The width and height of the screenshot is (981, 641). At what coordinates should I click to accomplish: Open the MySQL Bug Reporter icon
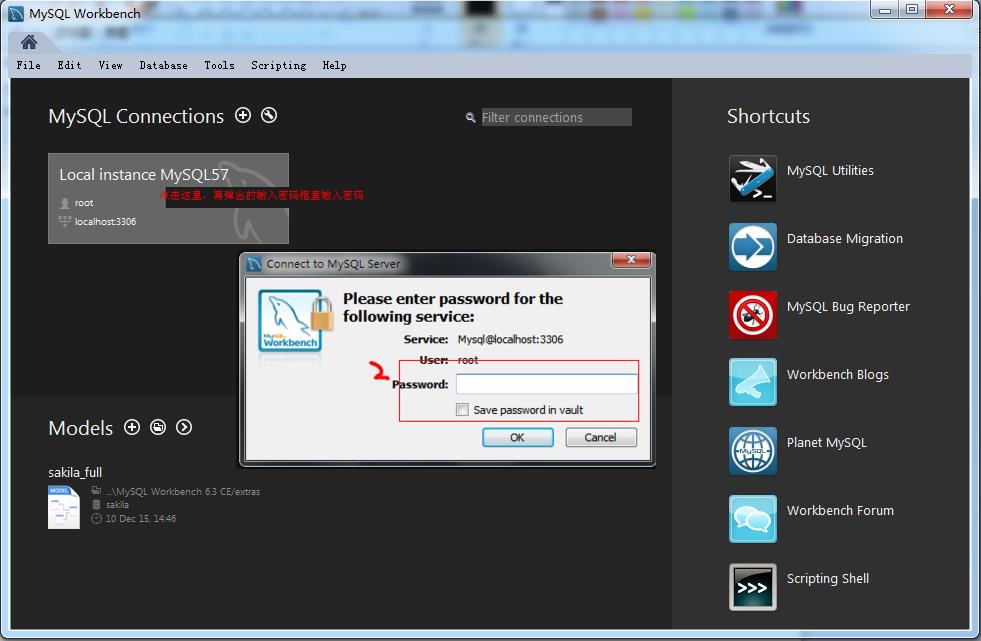point(753,315)
